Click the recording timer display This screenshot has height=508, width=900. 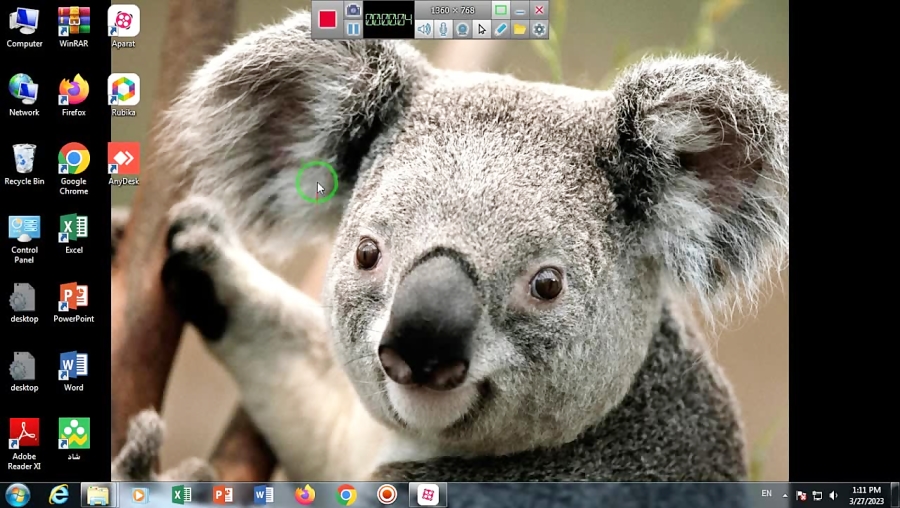click(389, 20)
